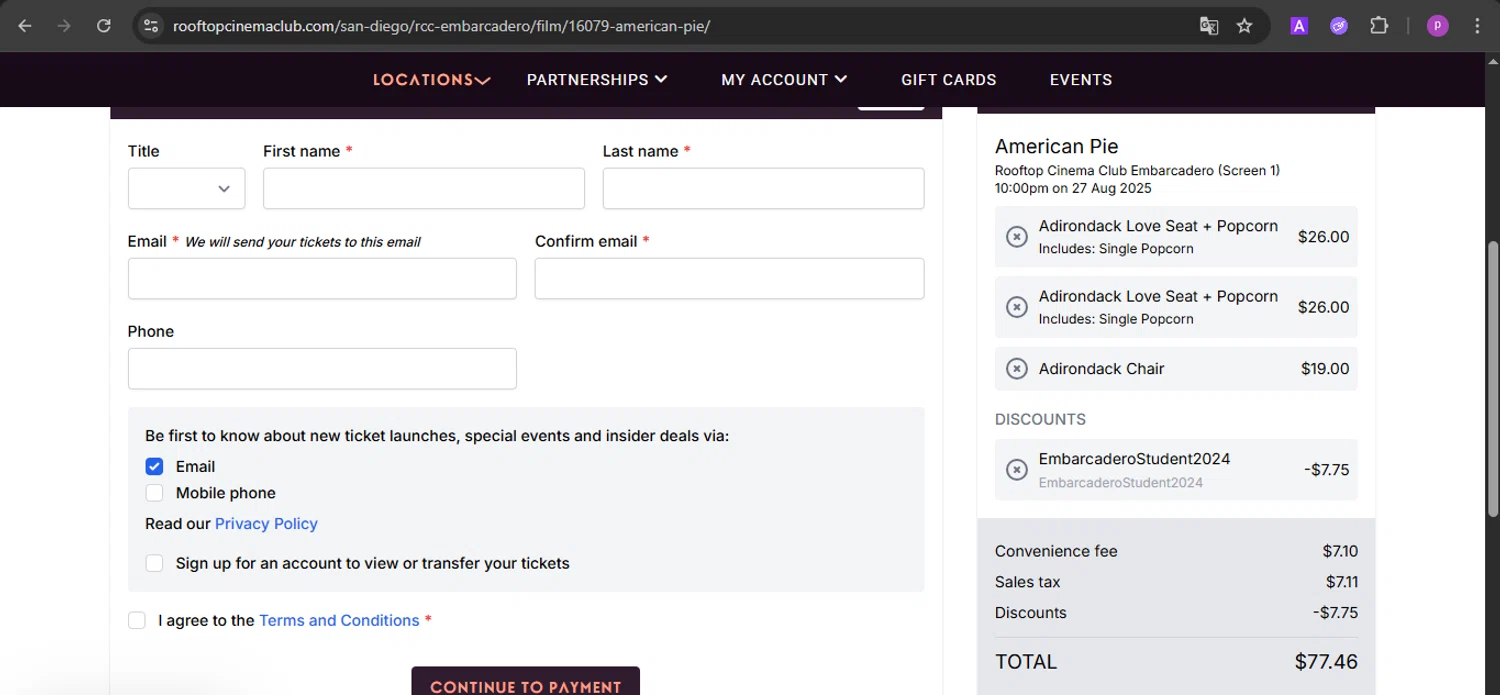The height and width of the screenshot is (695, 1500).
Task: Agree to the Terms and Conditions checkbox
Action: point(137,620)
